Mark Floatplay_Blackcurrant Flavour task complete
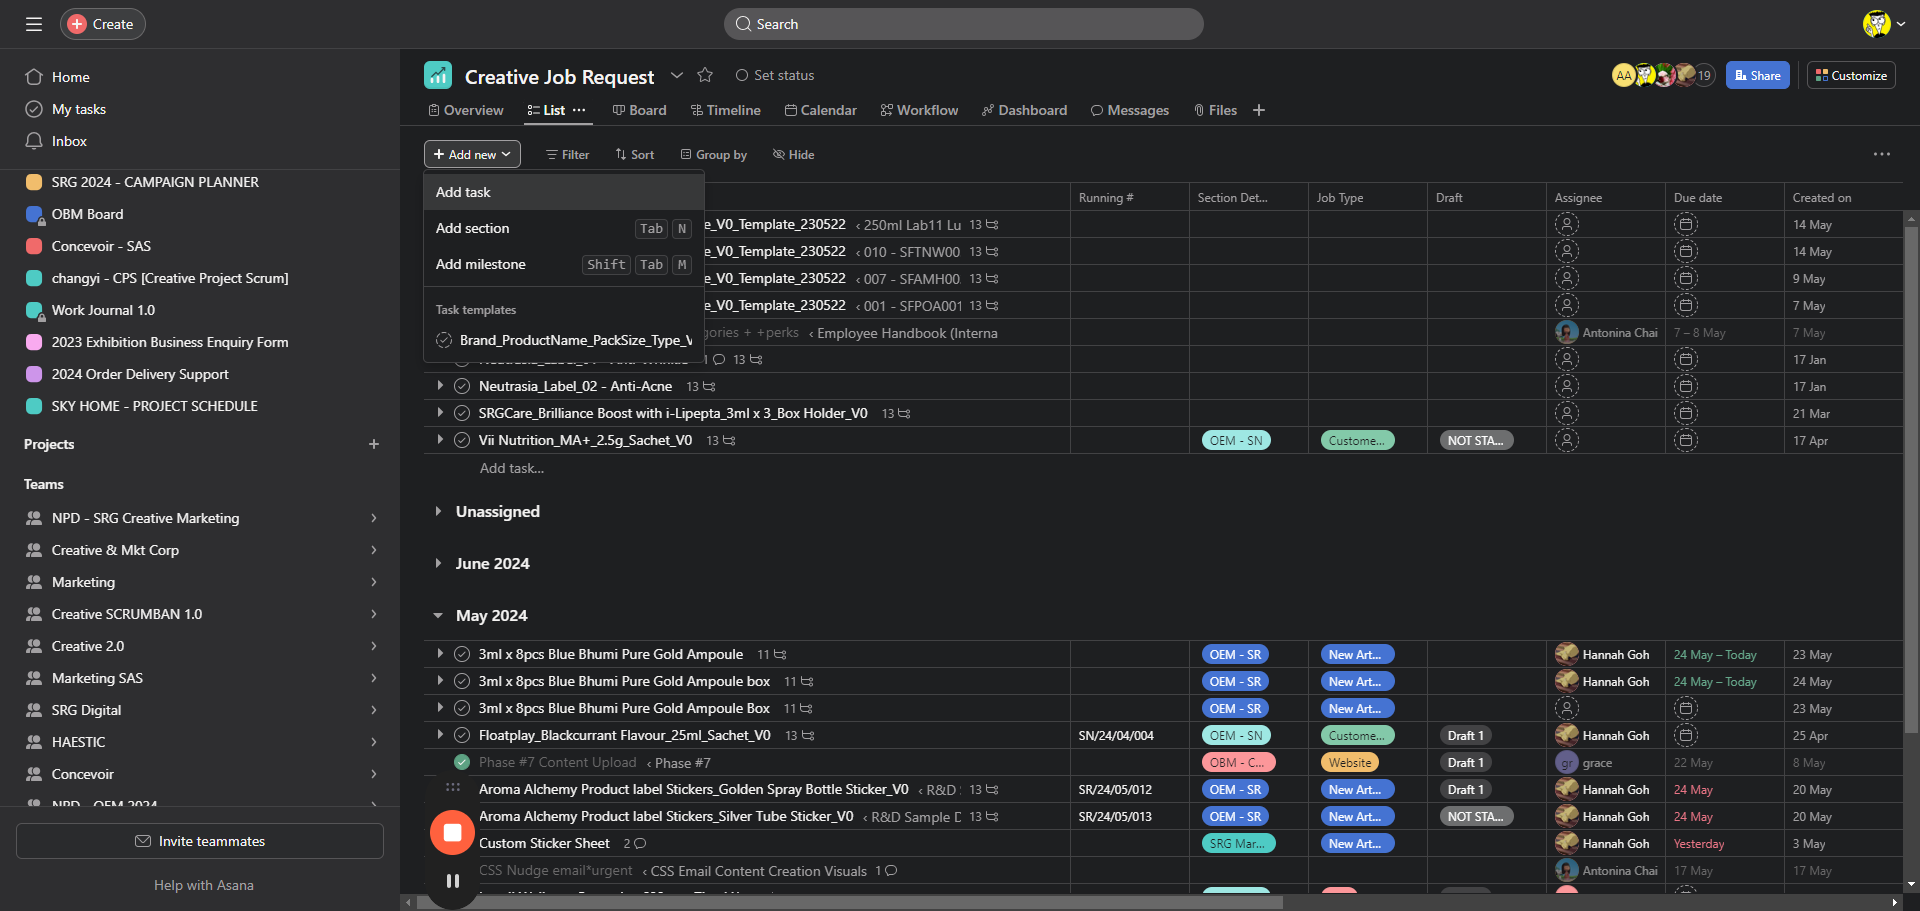This screenshot has width=1920, height=911. [462, 735]
